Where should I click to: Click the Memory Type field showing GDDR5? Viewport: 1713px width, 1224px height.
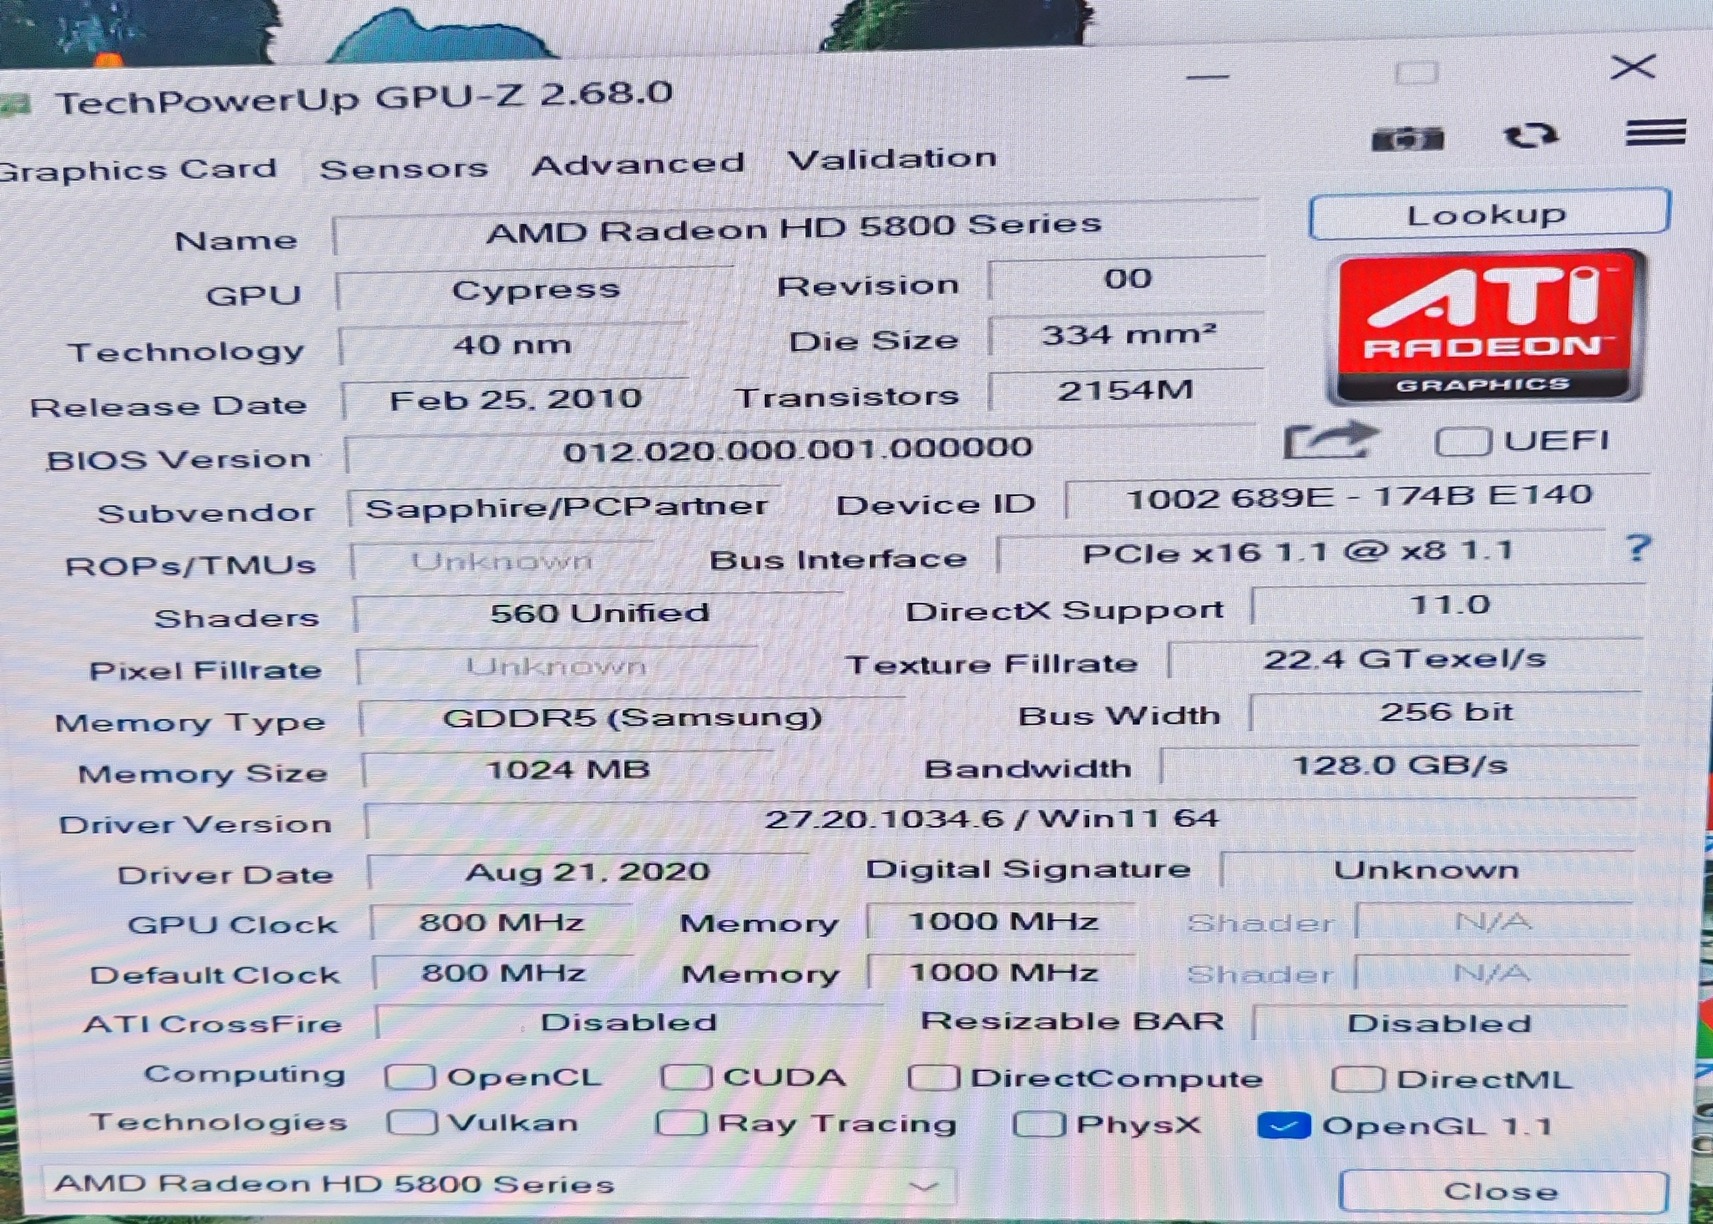pos(633,718)
